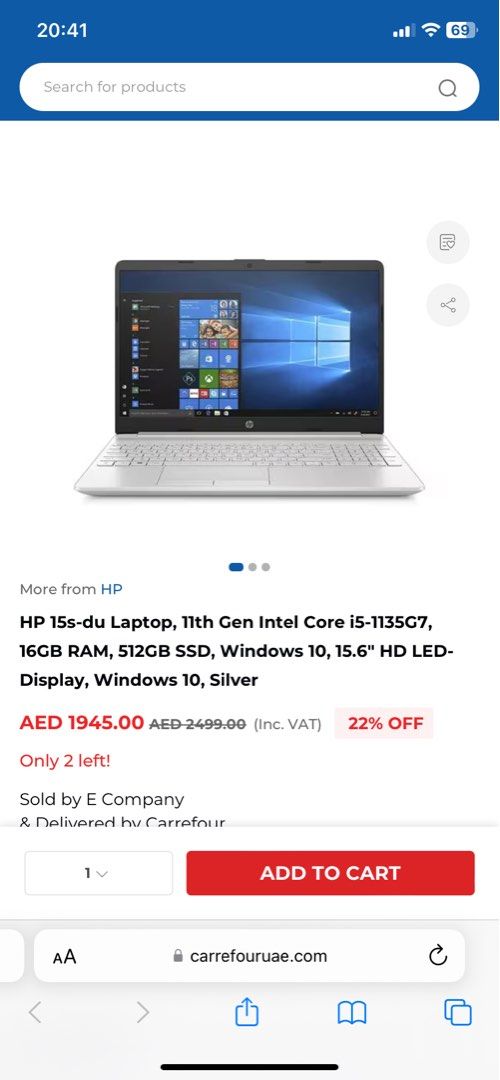This screenshot has width=500, height=1080.
Task: Tap the HP laptop product image
Action: (x=249, y=377)
